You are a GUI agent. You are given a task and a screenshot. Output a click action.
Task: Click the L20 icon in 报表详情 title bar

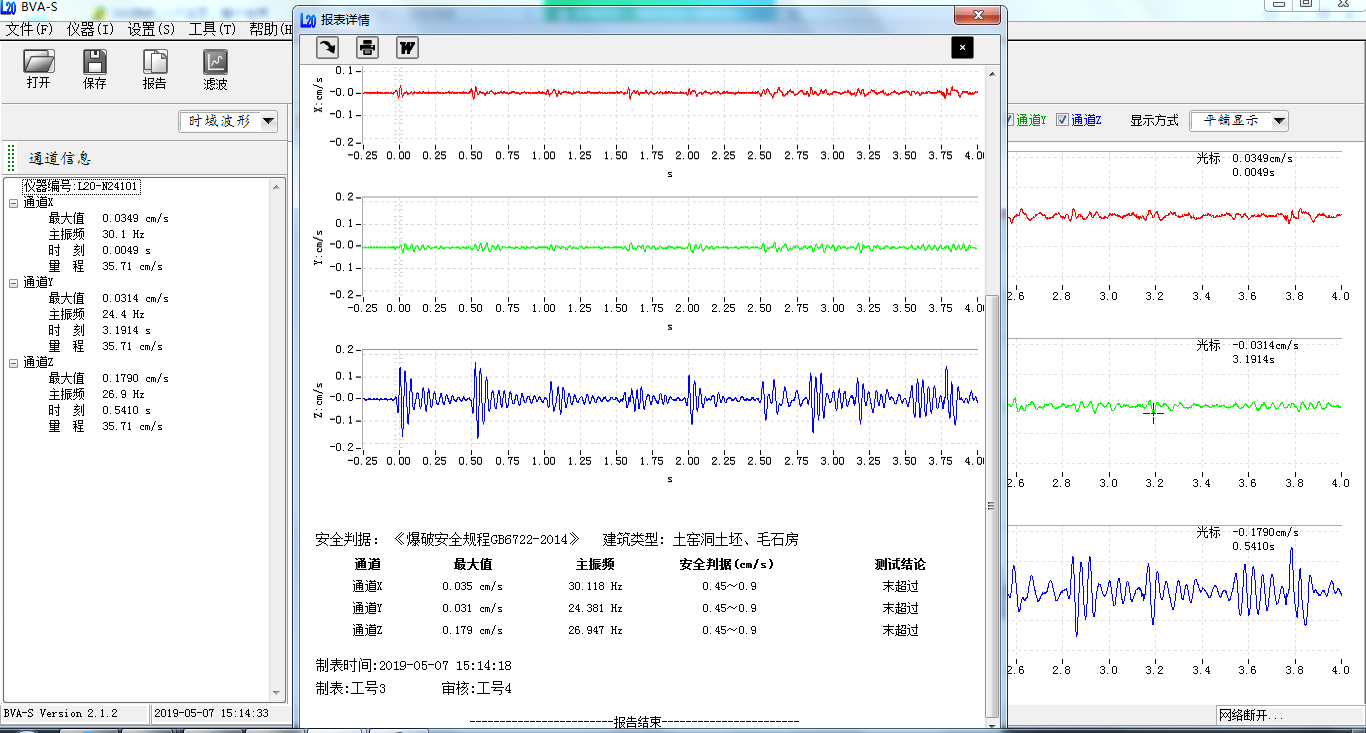point(308,19)
